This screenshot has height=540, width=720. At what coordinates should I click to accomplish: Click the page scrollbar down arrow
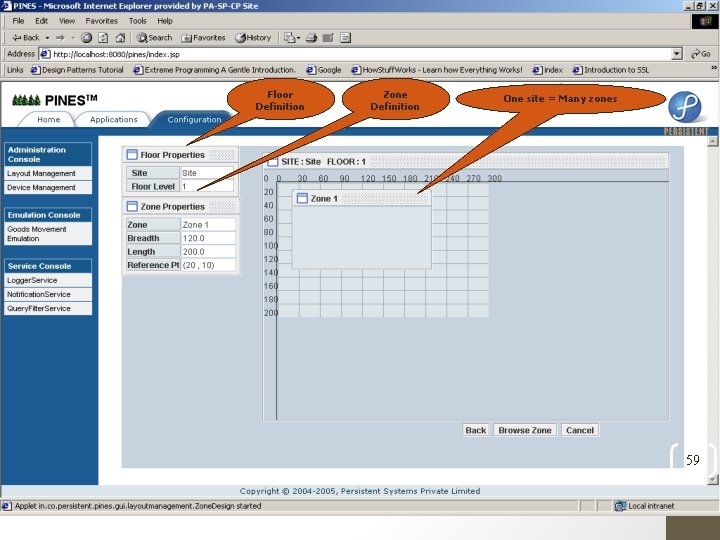click(x=713, y=479)
